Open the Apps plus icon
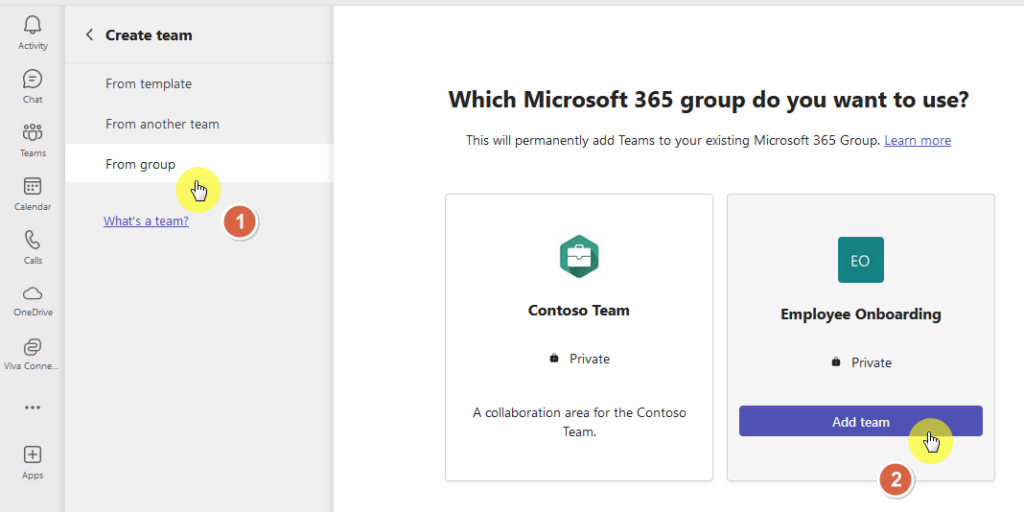The image size is (1024, 512). pos(32,455)
